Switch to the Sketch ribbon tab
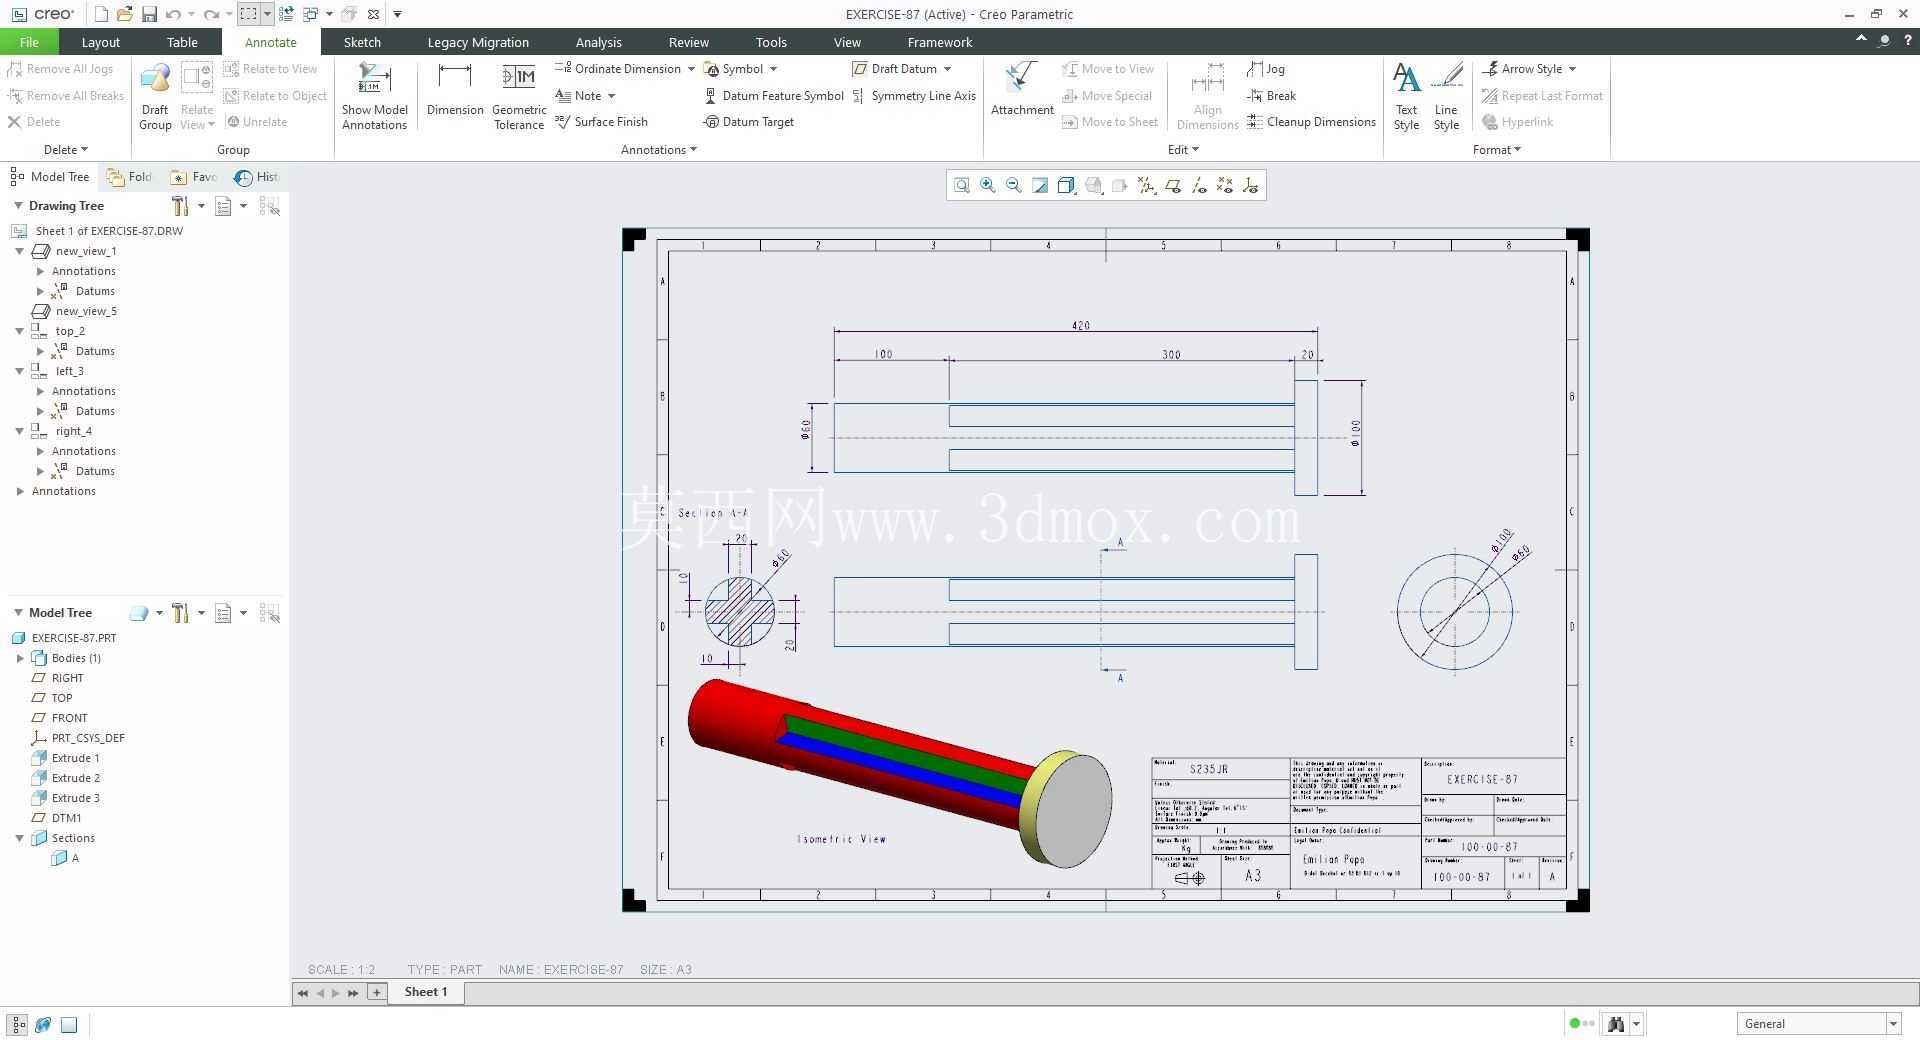The width and height of the screenshot is (1920, 1040). [x=362, y=42]
